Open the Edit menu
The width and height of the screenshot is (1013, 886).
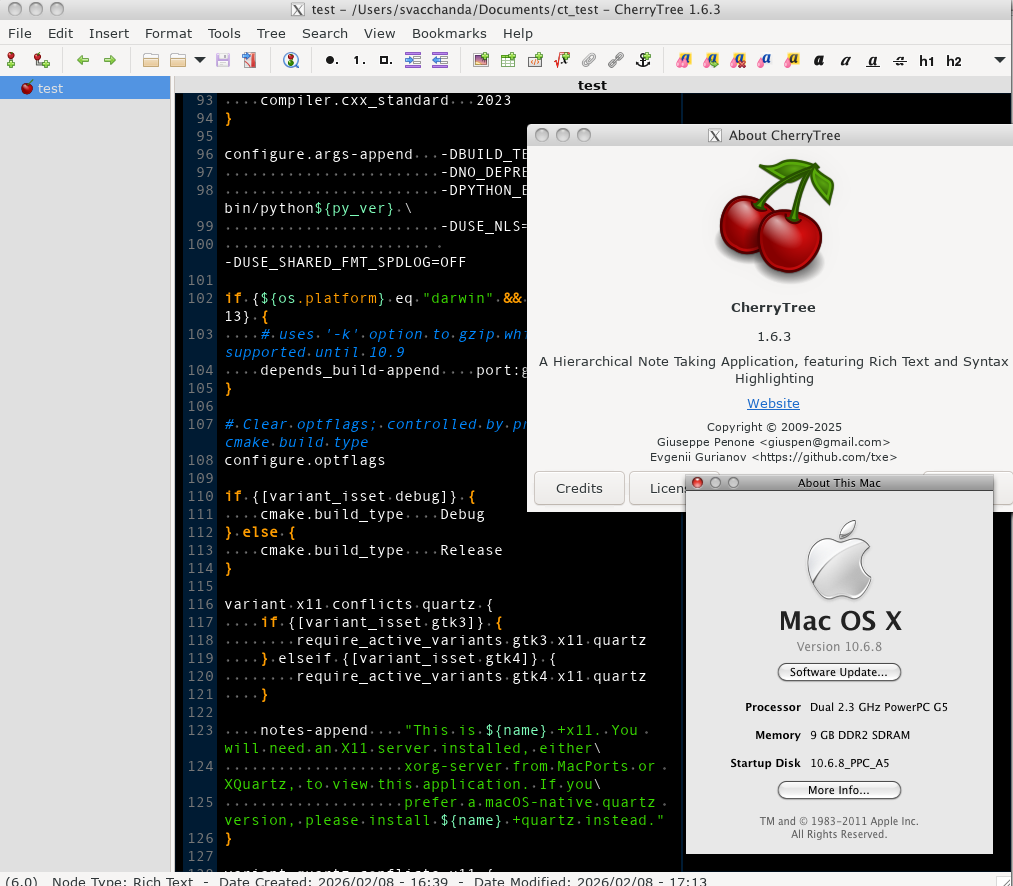pyautogui.click(x=60, y=33)
